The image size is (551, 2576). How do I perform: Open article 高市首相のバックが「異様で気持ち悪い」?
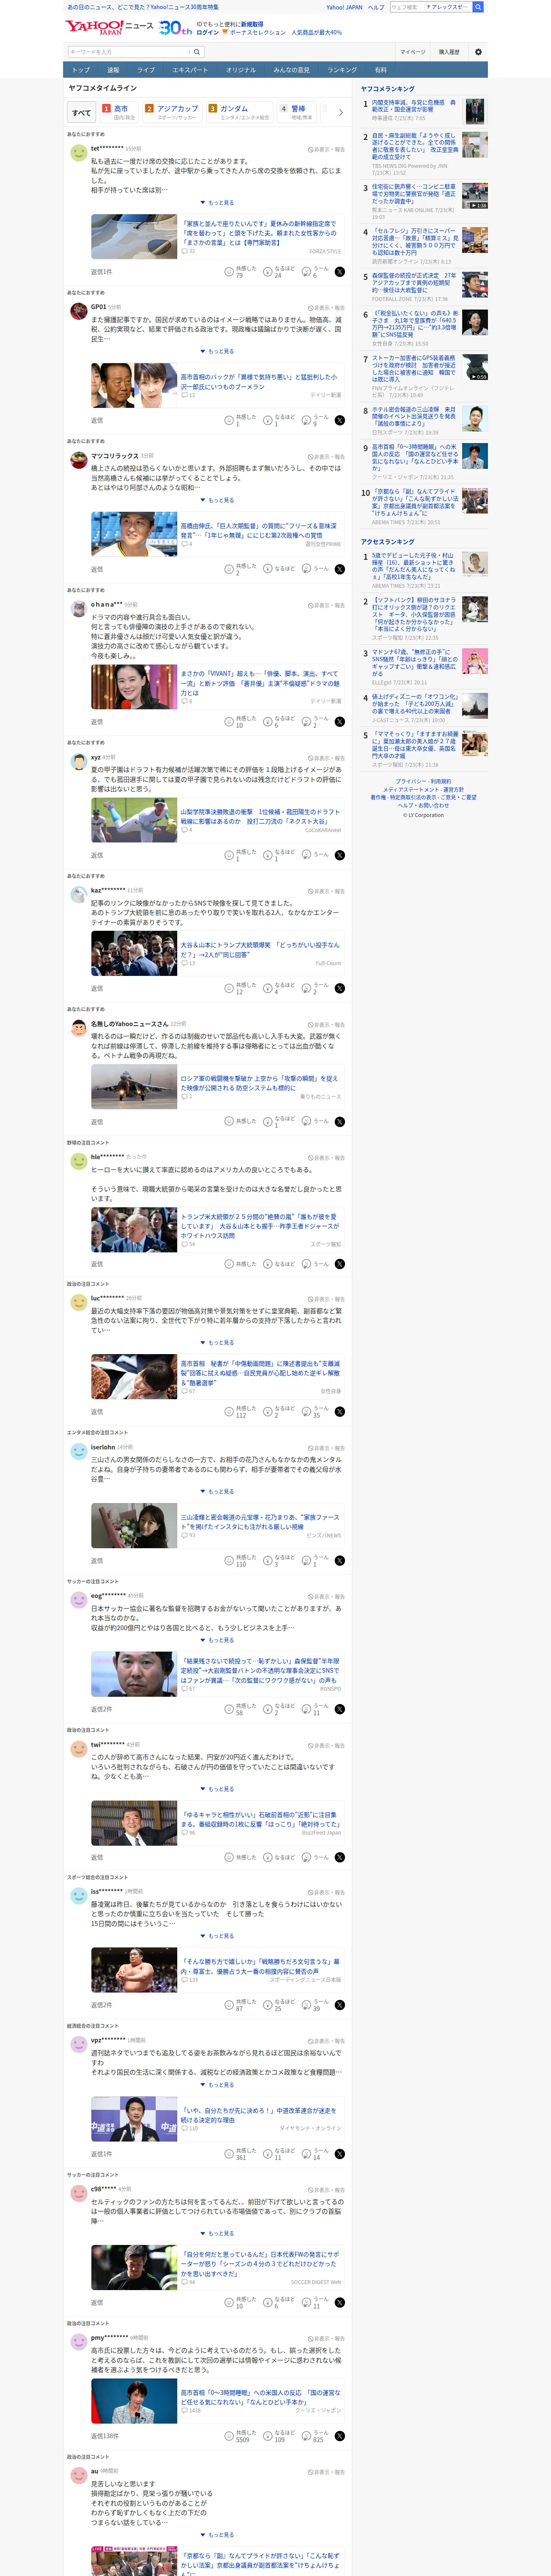coord(259,382)
